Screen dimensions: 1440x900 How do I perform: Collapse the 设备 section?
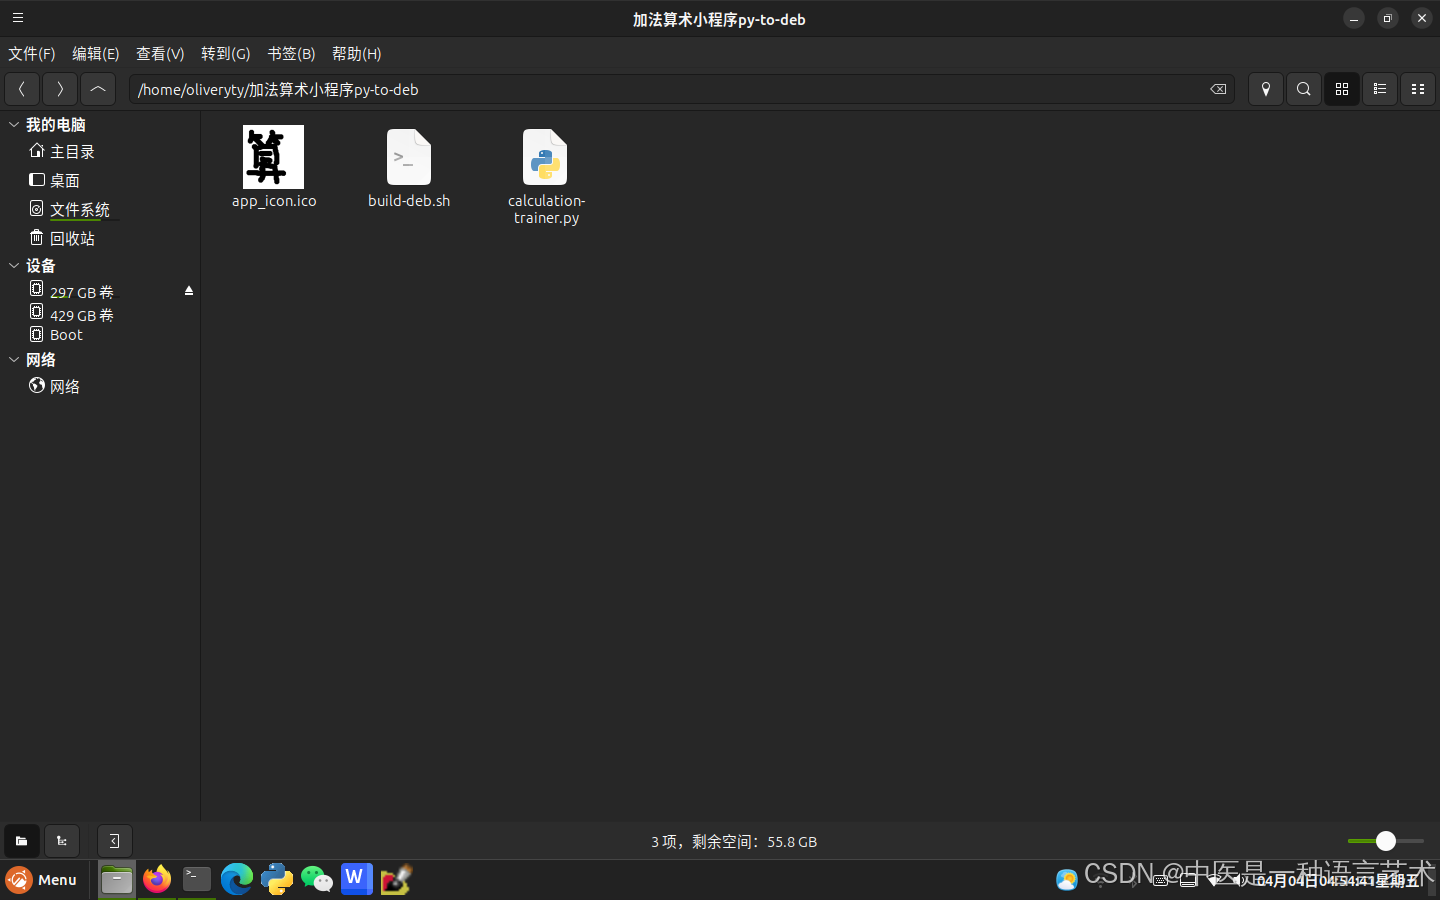pos(14,265)
